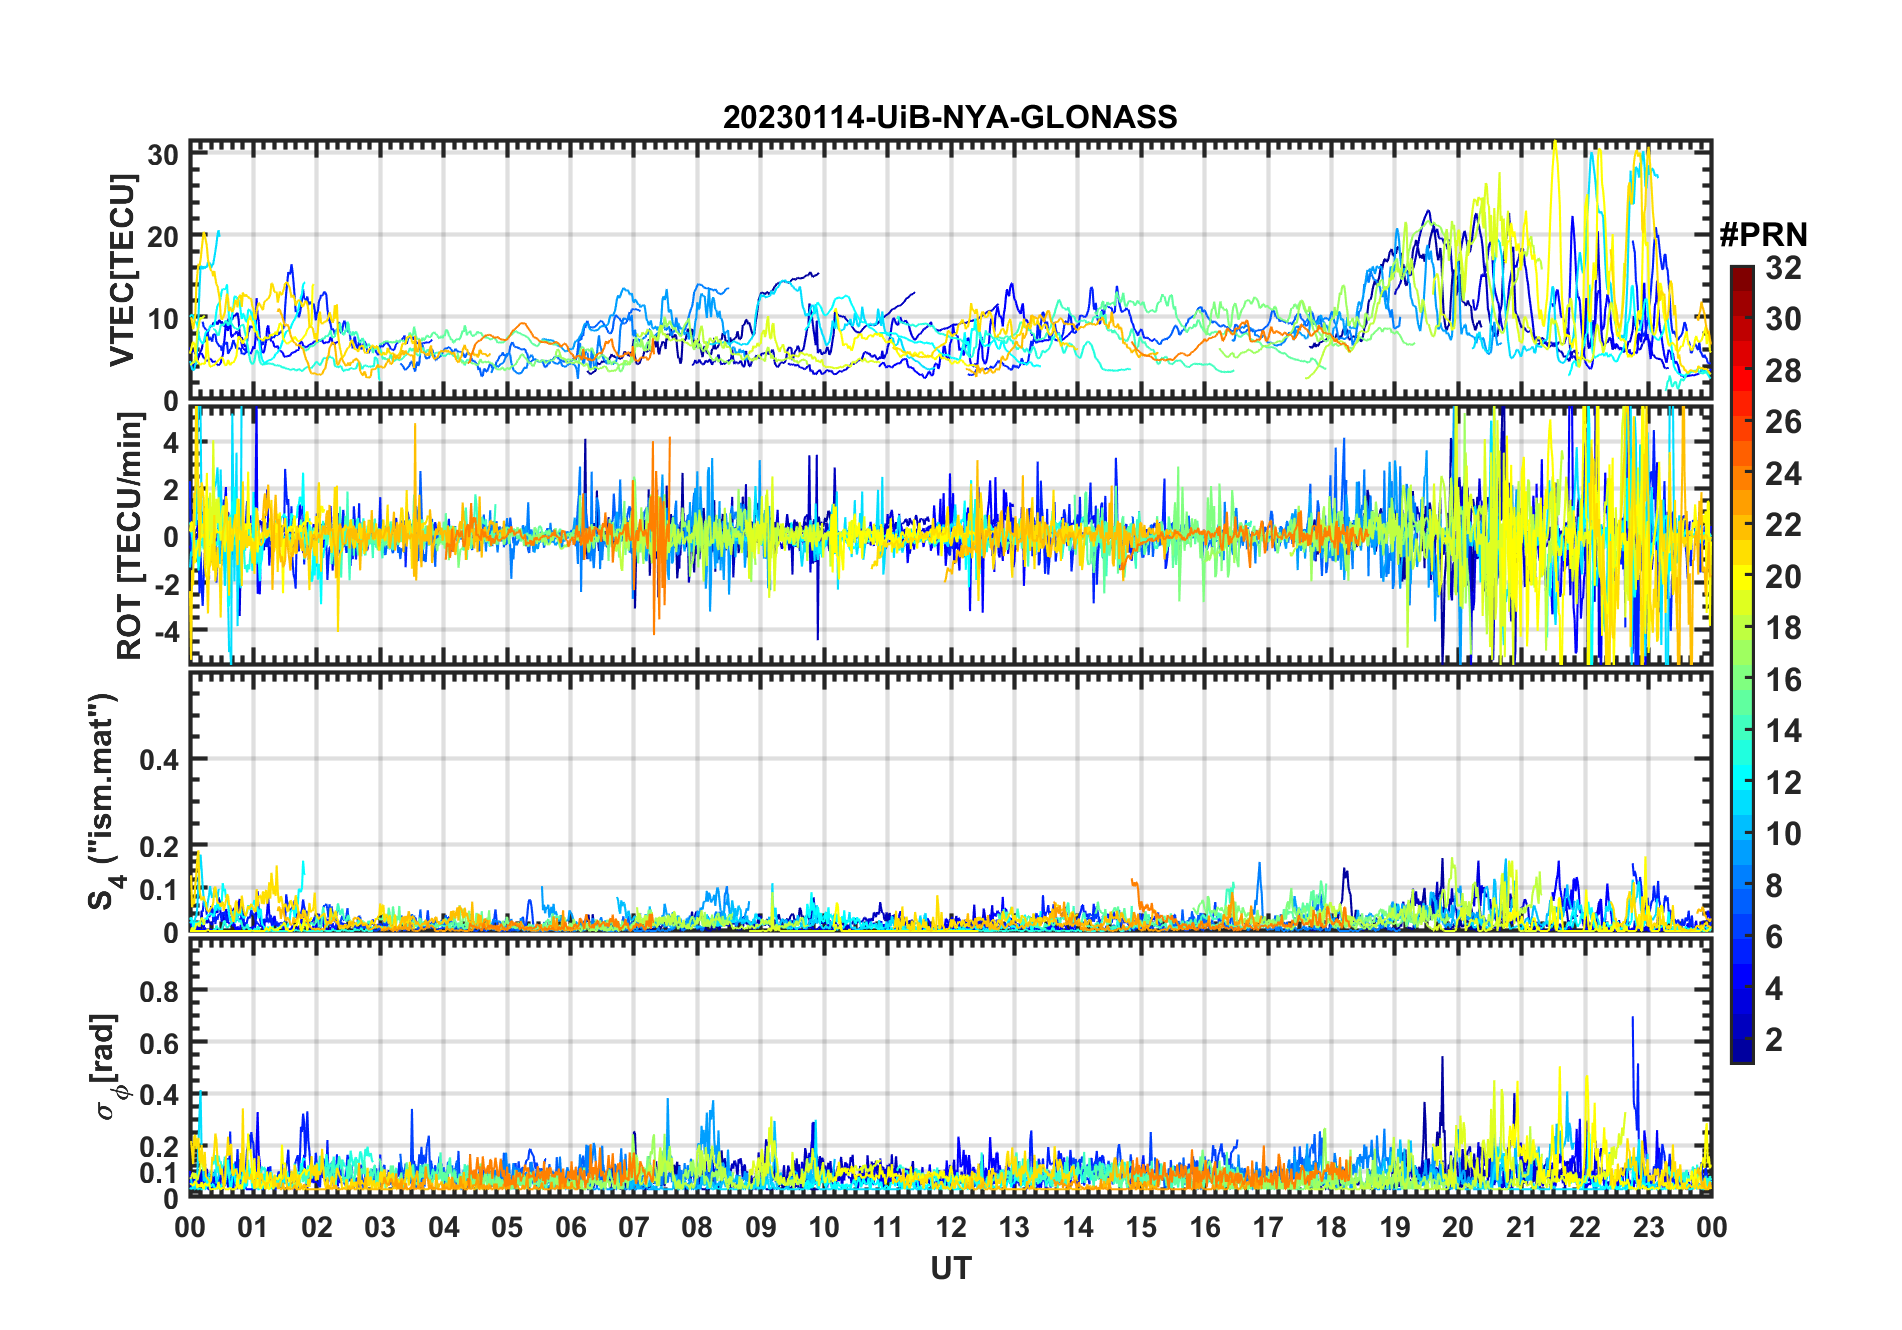This screenshot has width=1902, height=1330.
Task: Select the VTEC[TECU] y-axis label
Action: click(122, 270)
